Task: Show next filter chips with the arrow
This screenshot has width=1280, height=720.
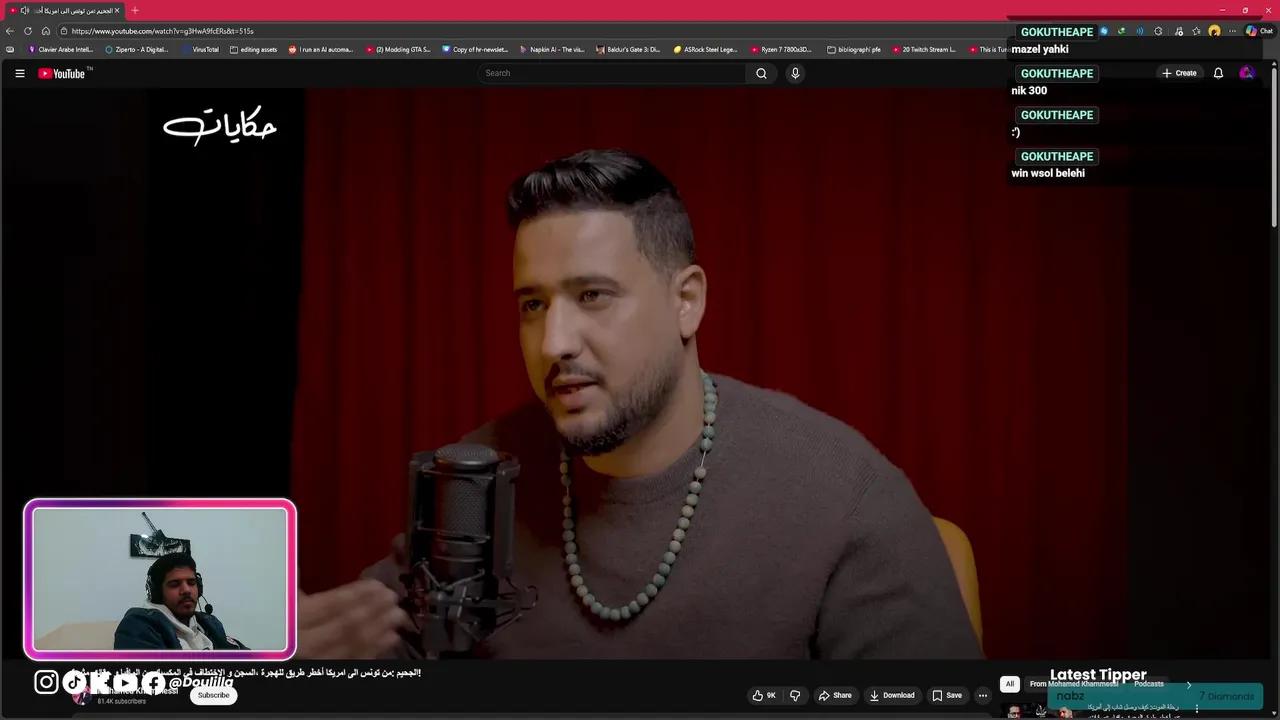Action: coord(1189,684)
